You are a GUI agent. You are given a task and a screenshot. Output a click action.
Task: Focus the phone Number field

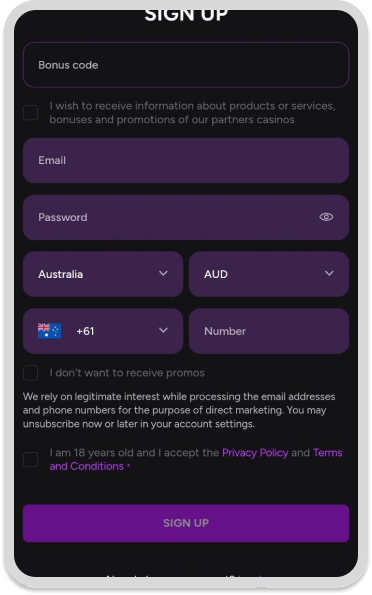coord(269,331)
